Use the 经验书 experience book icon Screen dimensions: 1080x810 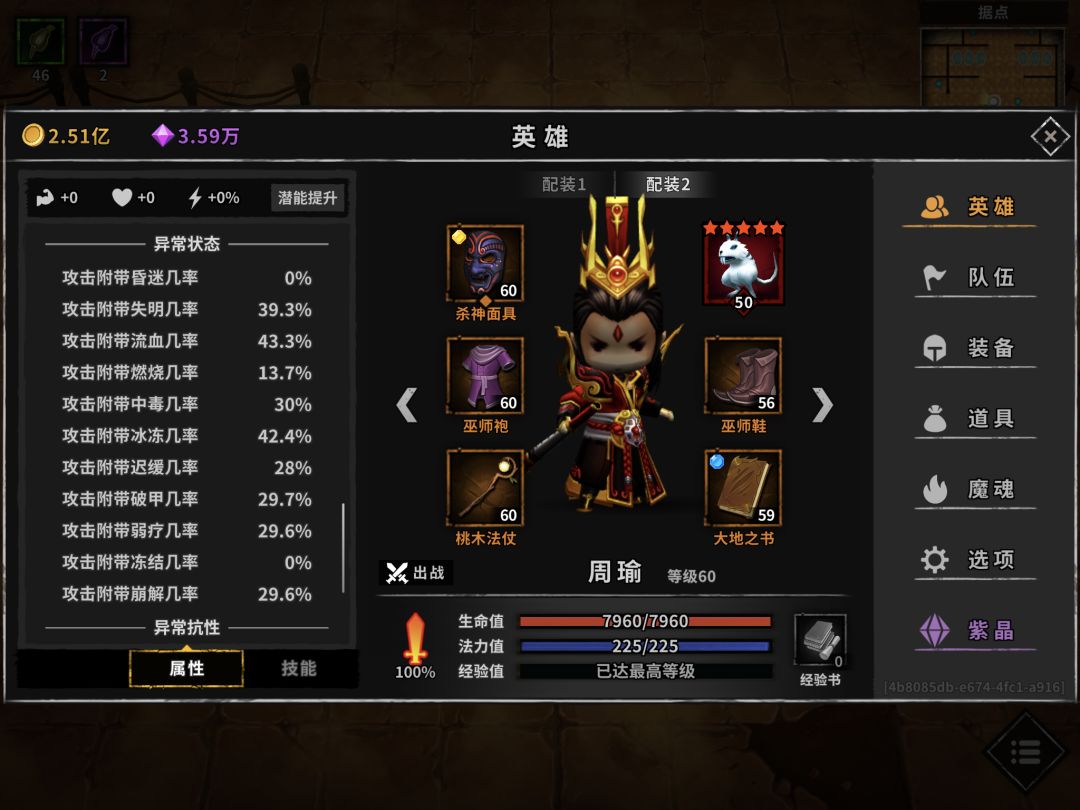point(820,641)
